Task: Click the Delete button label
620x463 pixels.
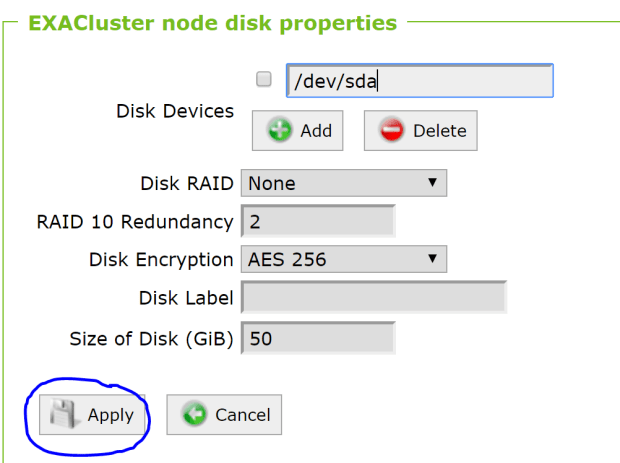Action: point(439,131)
